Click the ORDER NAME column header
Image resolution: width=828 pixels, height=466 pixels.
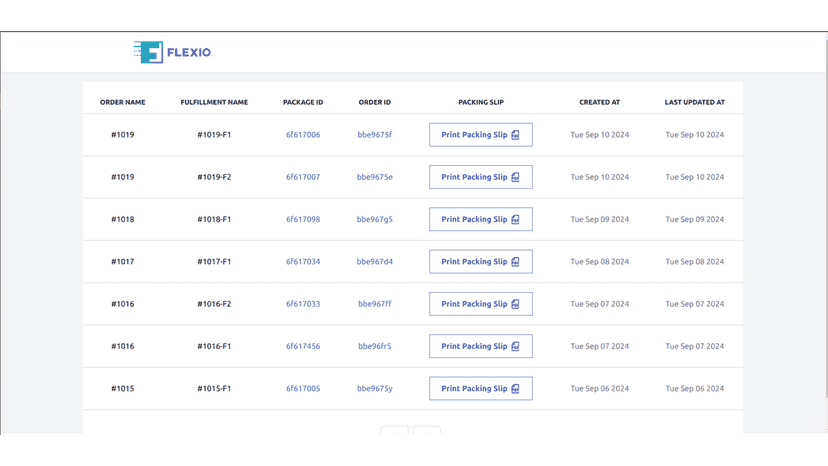point(123,102)
